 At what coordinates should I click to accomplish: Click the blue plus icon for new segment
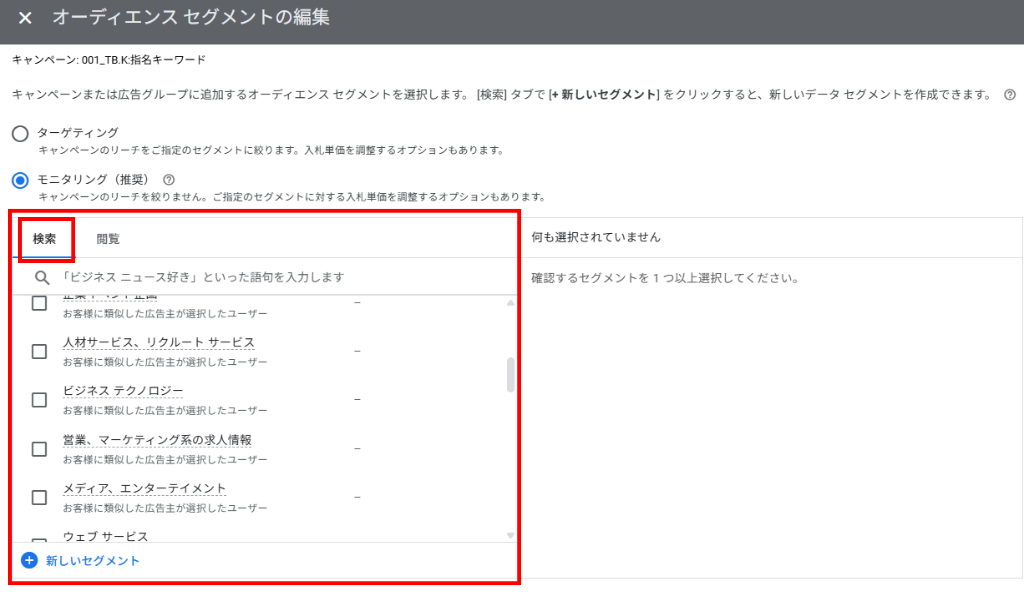click(x=29, y=560)
